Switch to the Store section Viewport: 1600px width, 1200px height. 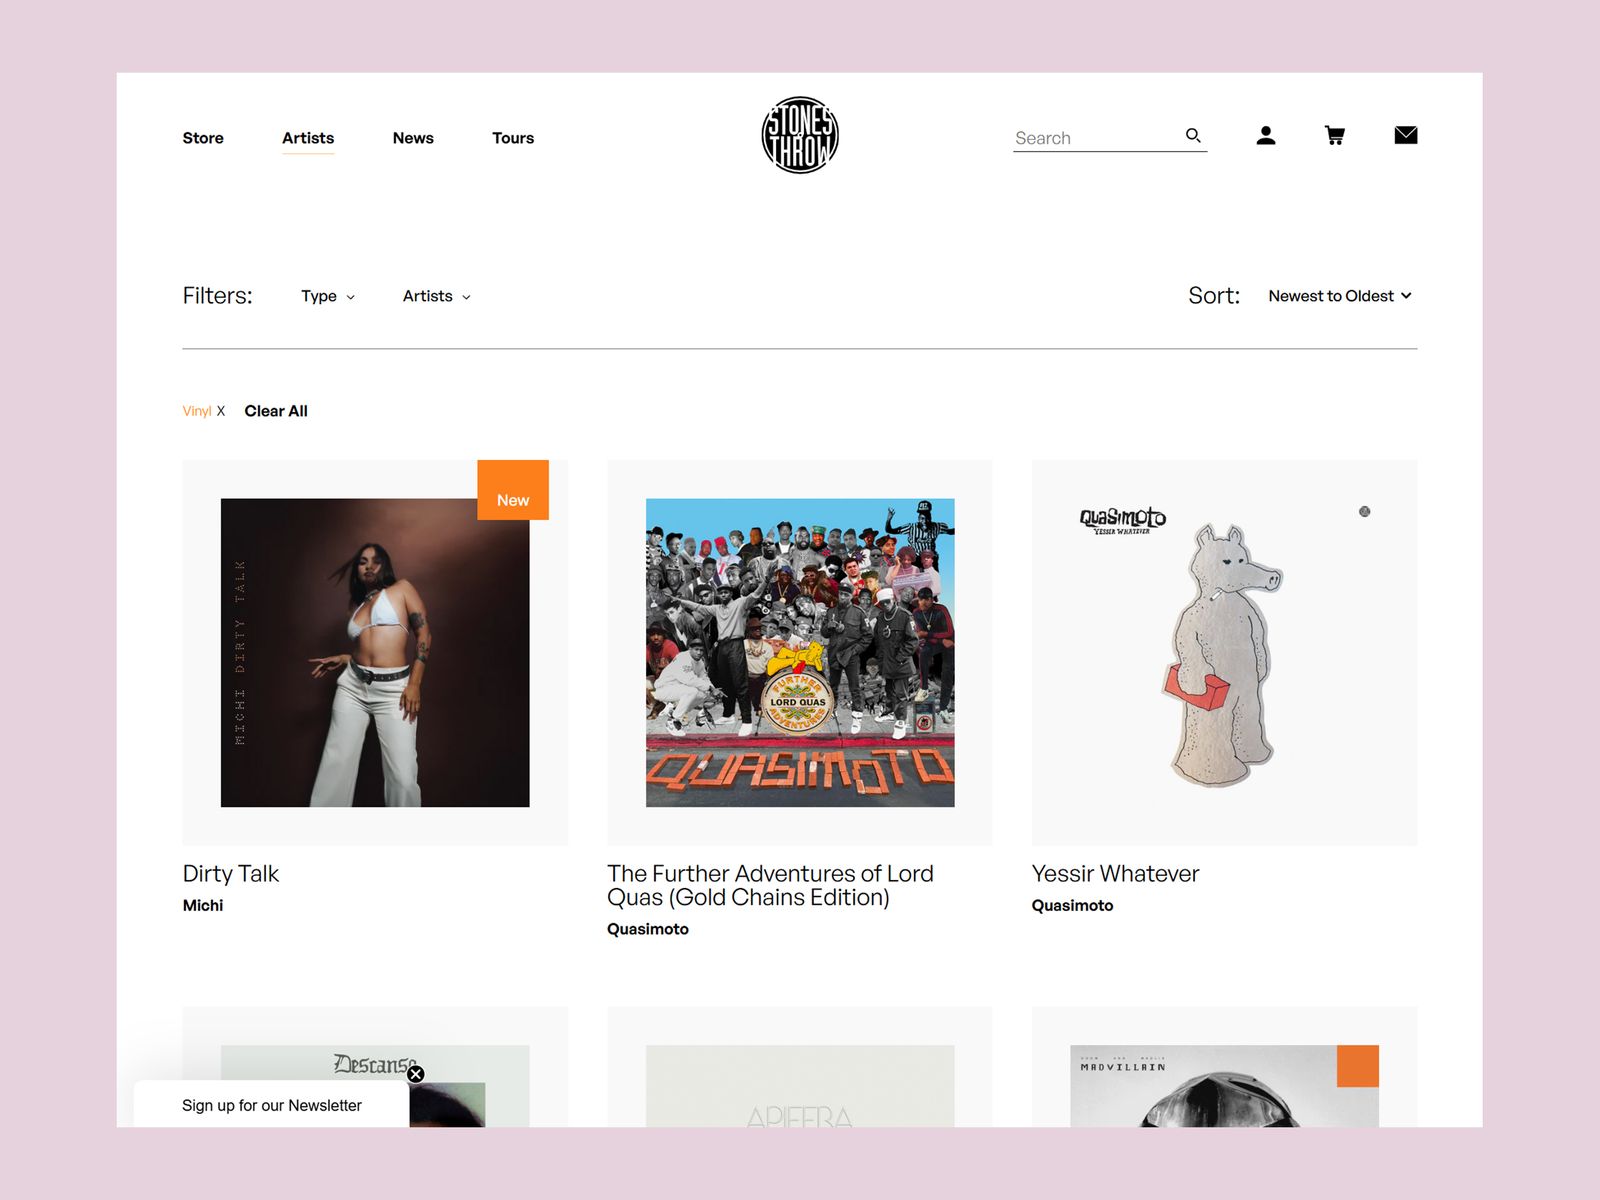(x=203, y=138)
